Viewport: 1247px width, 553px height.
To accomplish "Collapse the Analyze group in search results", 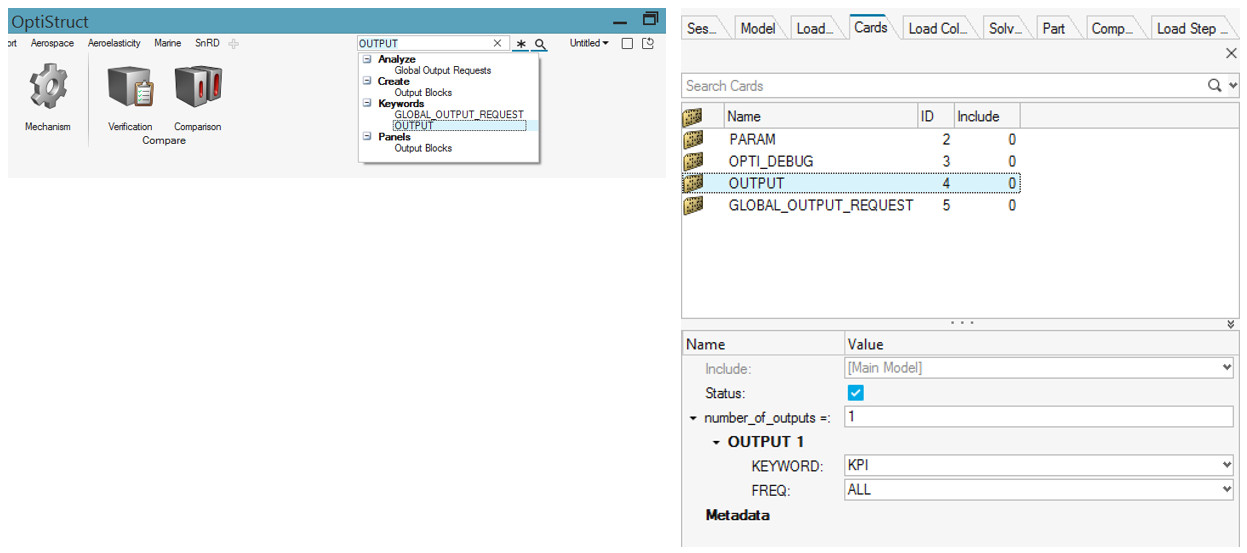I will point(368,60).
